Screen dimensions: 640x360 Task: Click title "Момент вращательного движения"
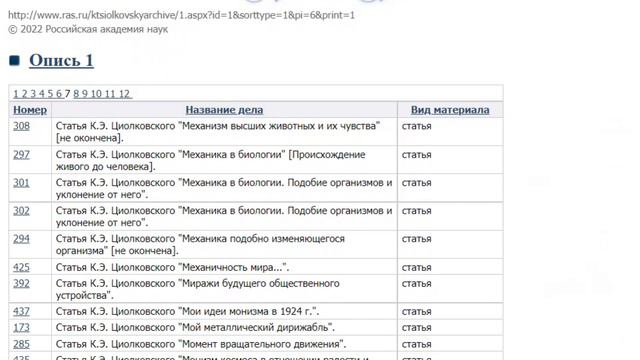click(x=201, y=344)
